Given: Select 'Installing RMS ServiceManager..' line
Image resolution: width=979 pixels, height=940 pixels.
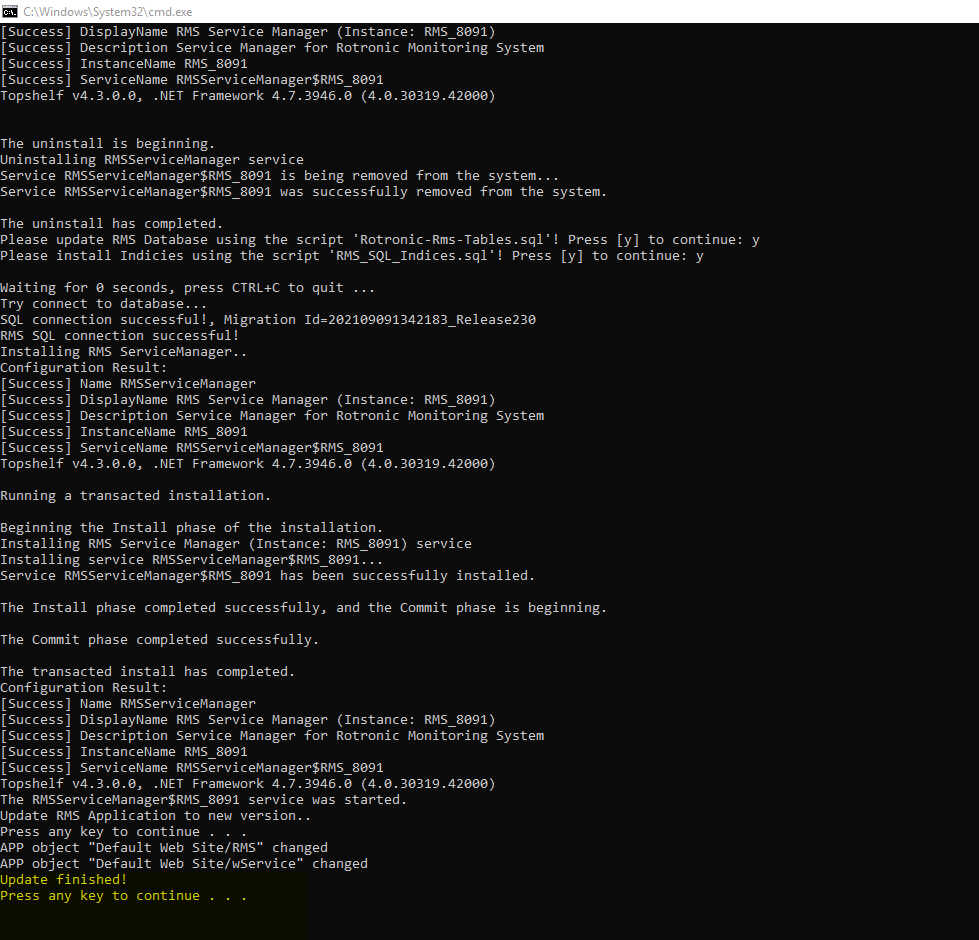Looking at the screenshot, I should tap(124, 352).
